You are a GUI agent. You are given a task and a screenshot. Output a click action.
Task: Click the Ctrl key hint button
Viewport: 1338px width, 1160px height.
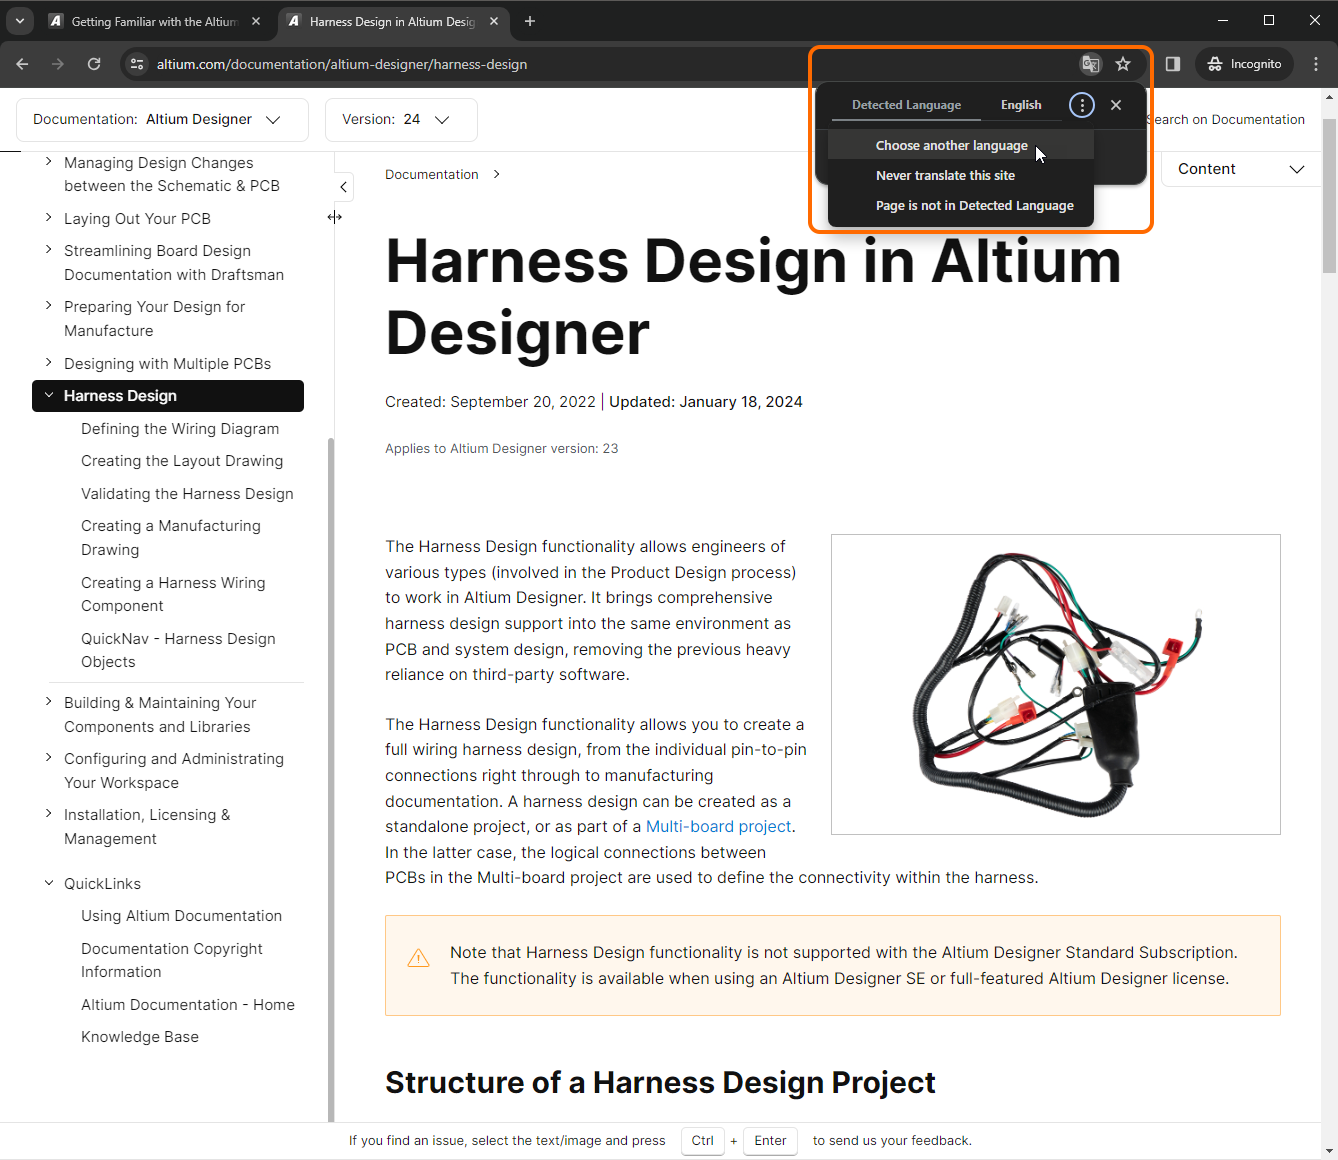click(x=703, y=1141)
